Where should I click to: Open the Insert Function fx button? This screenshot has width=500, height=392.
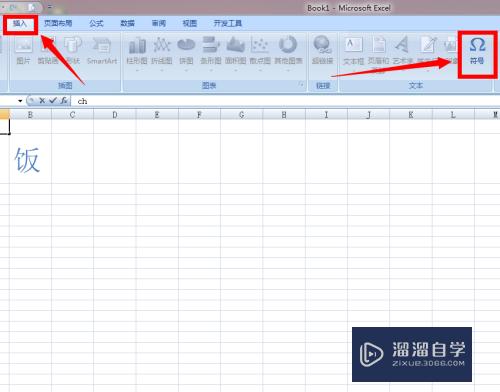pos(64,100)
